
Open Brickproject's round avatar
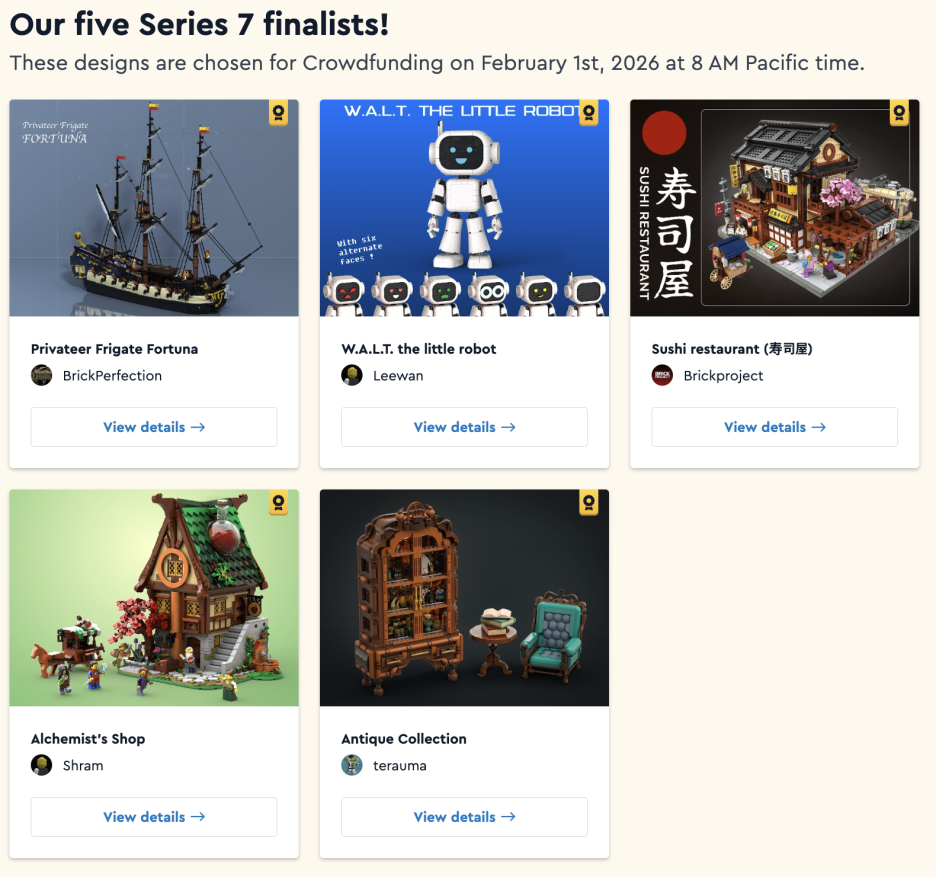(663, 376)
